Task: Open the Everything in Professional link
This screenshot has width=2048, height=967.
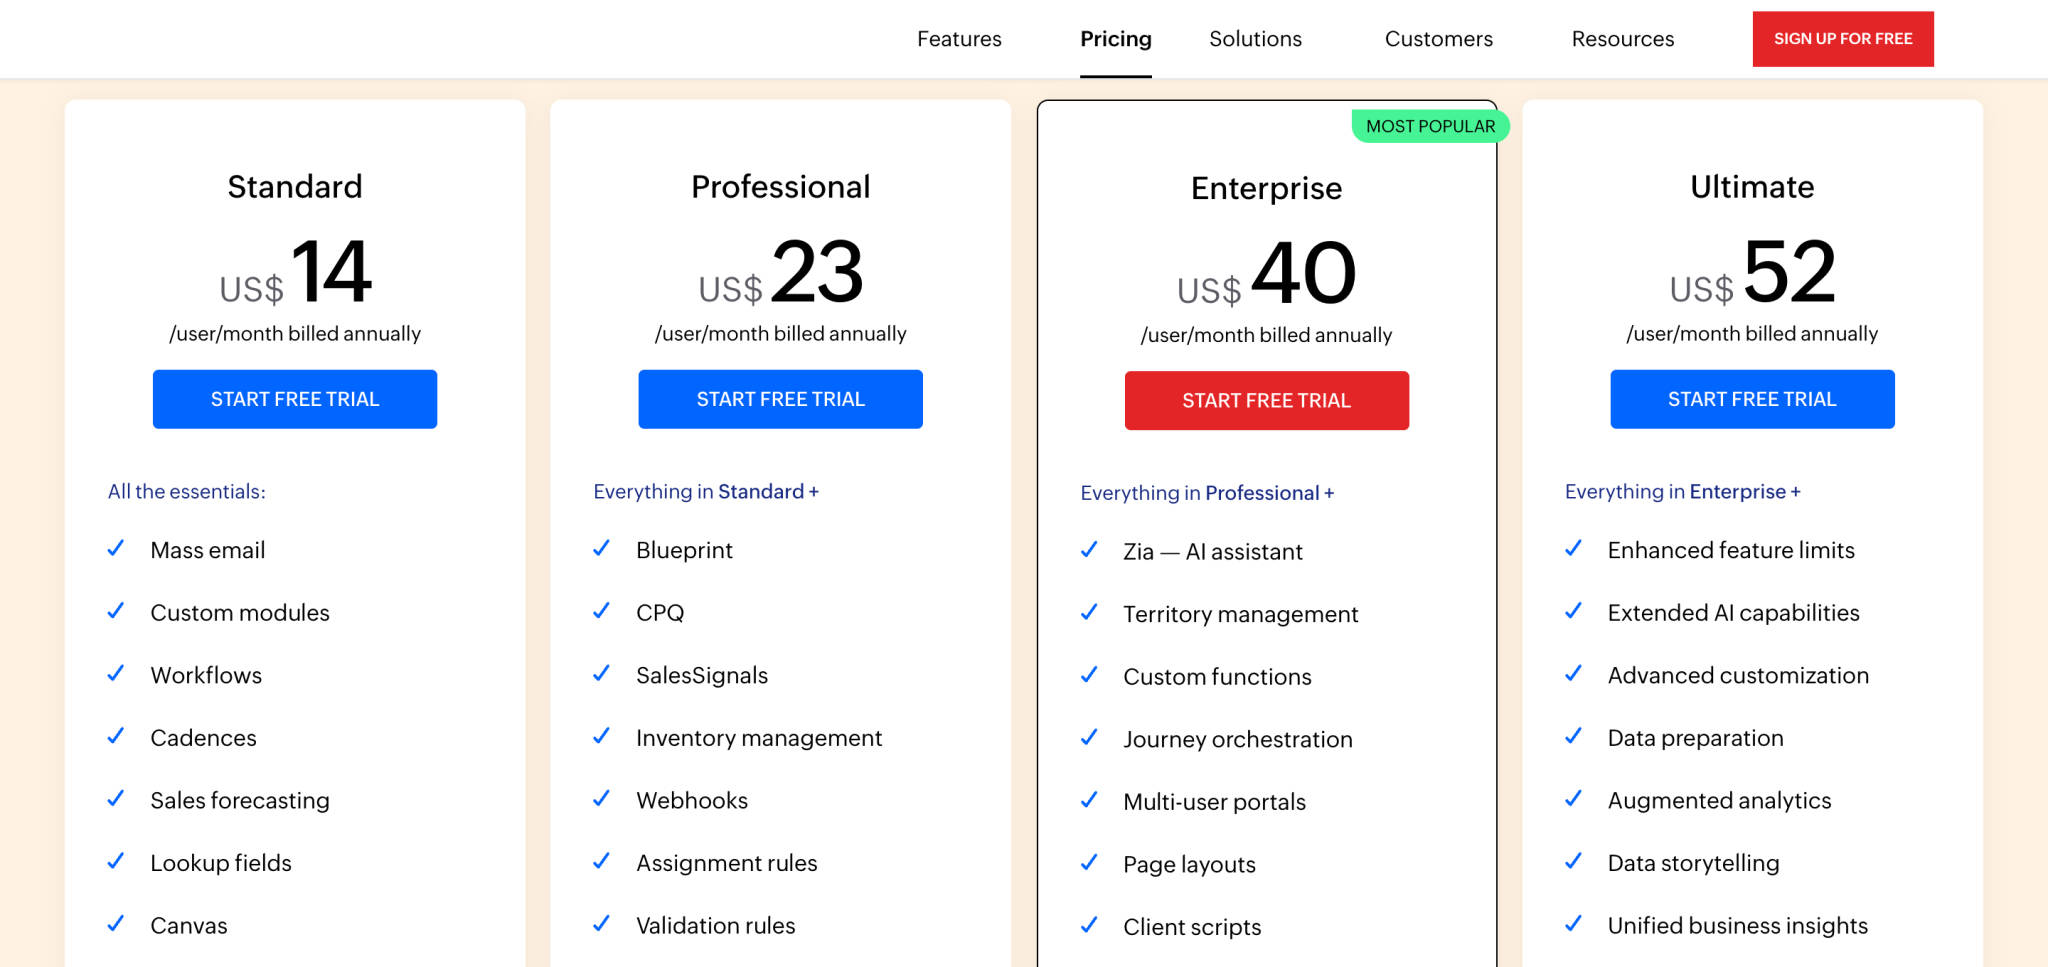Action: point(1207,492)
